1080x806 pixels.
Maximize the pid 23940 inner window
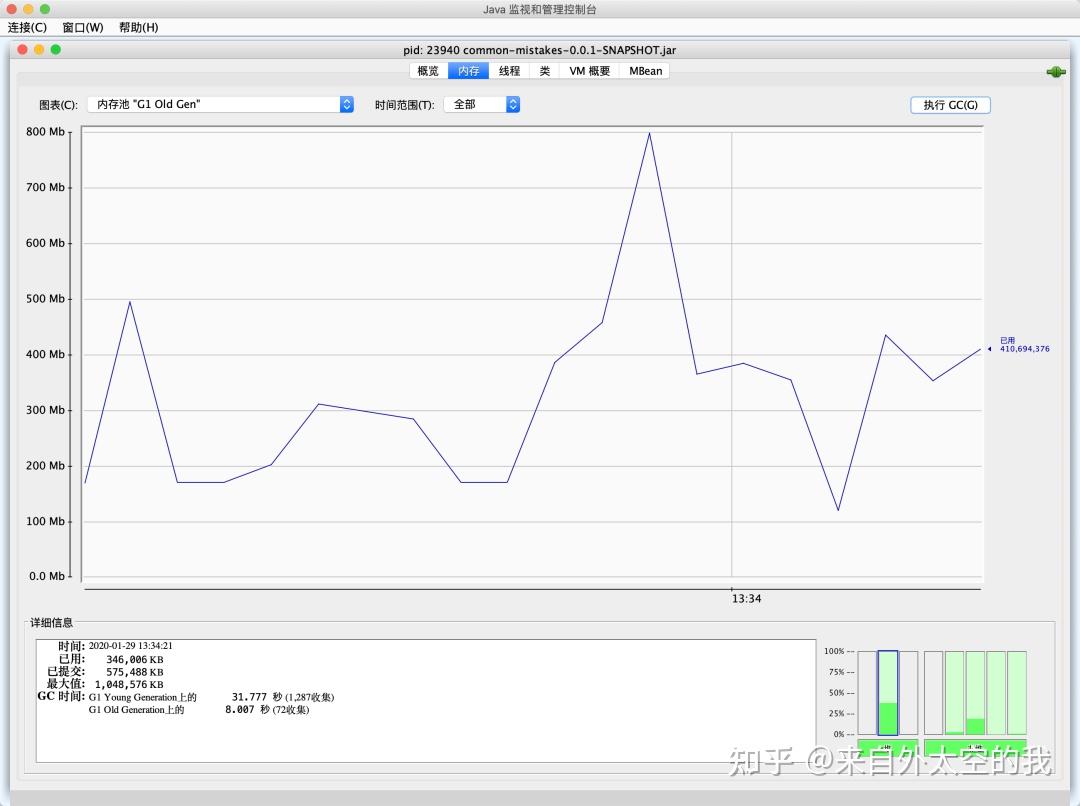pos(56,50)
